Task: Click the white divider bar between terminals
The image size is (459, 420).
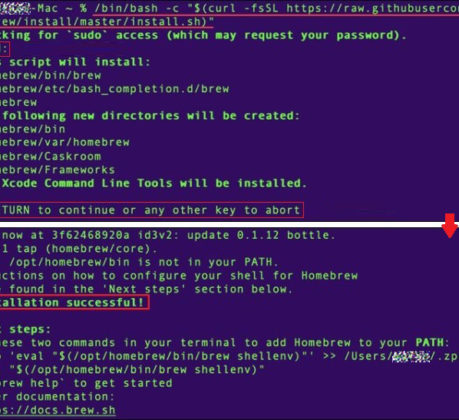Action: [x=220, y=225]
